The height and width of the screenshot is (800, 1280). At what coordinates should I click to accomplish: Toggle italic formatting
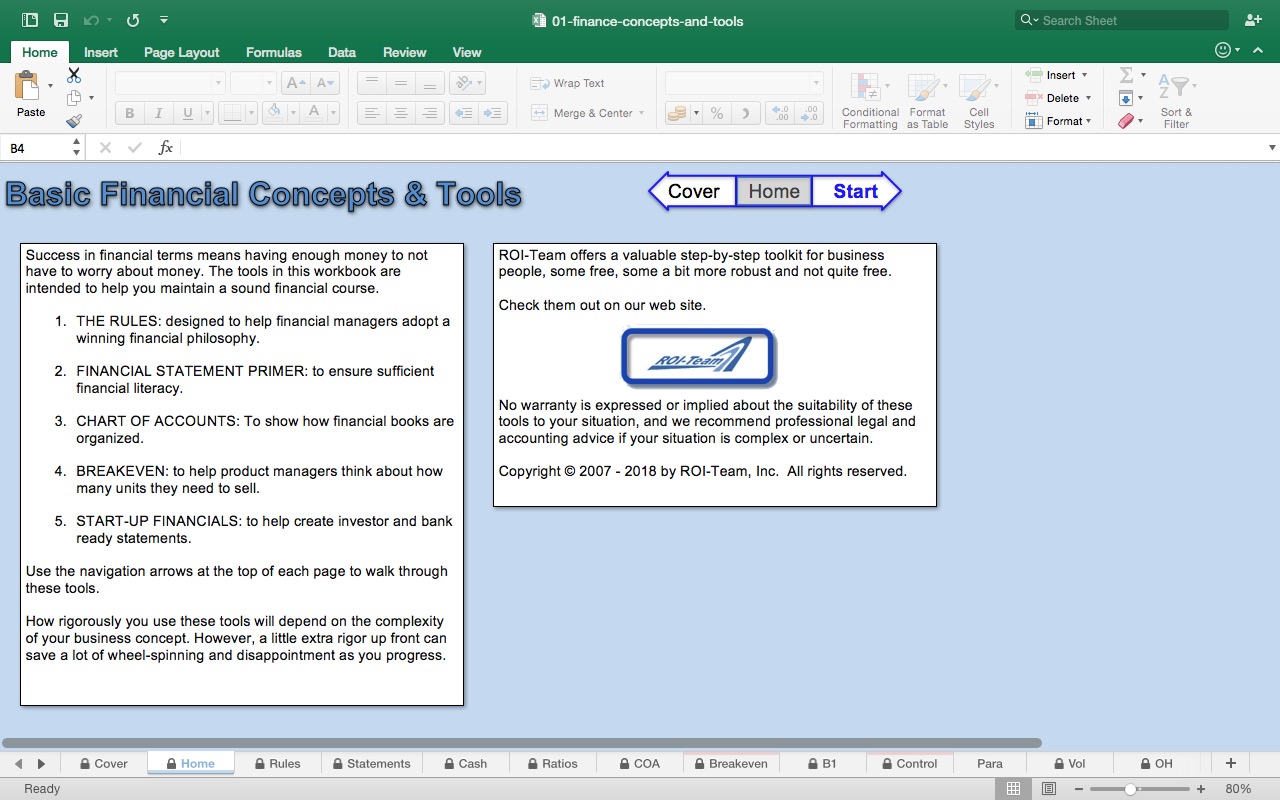pyautogui.click(x=158, y=113)
